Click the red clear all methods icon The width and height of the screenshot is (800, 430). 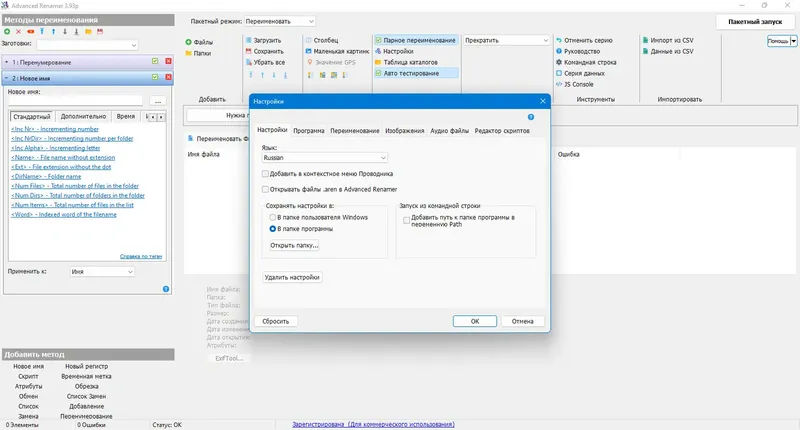[31, 32]
